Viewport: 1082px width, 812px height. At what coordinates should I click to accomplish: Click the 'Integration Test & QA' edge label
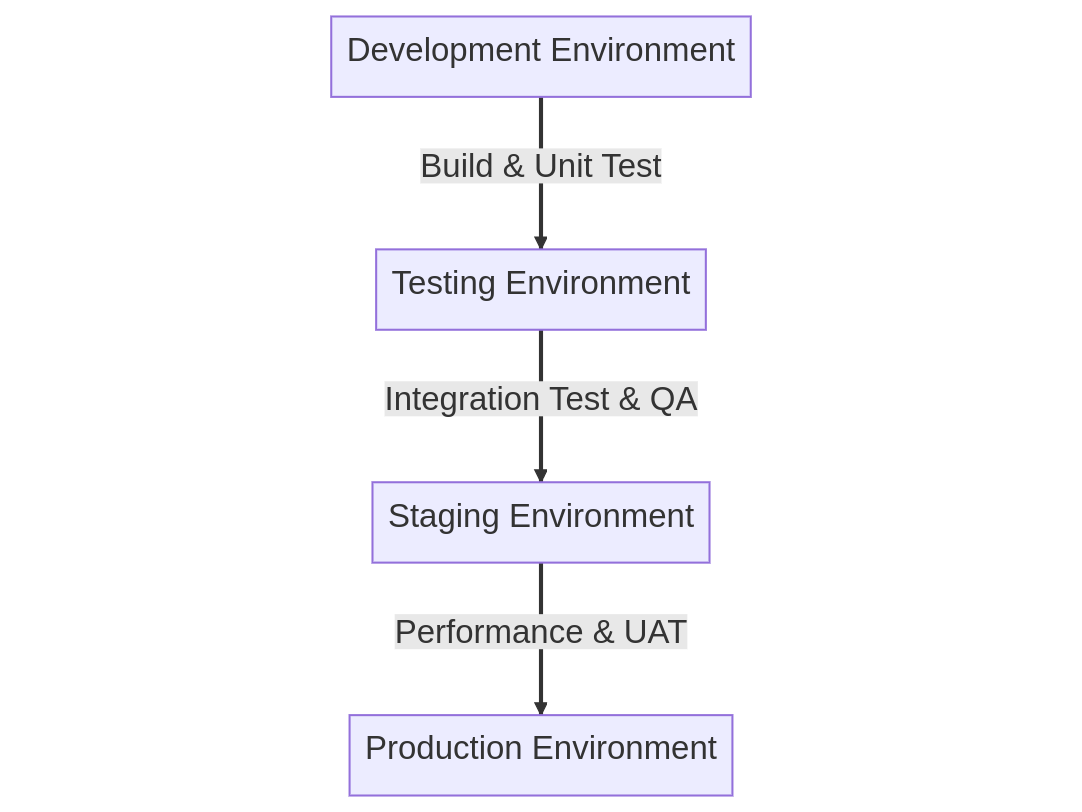click(x=540, y=399)
